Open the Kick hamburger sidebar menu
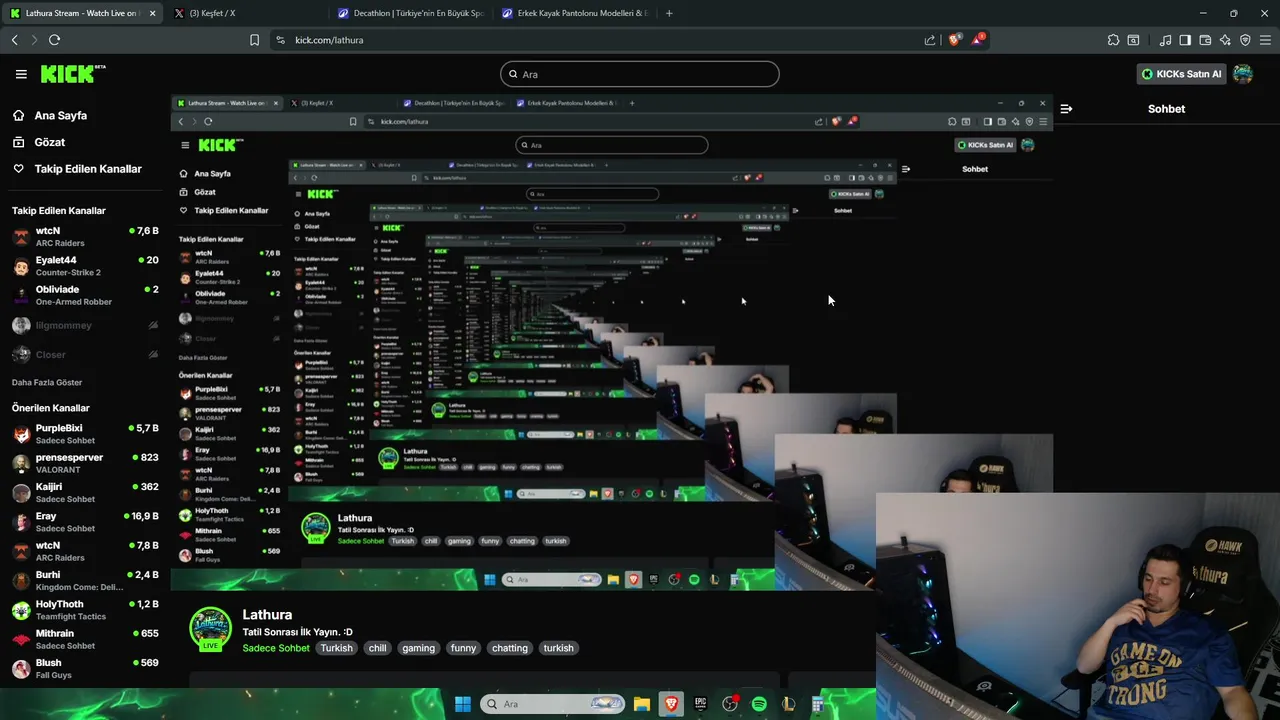The height and width of the screenshot is (720, 1280). (21, 74)
